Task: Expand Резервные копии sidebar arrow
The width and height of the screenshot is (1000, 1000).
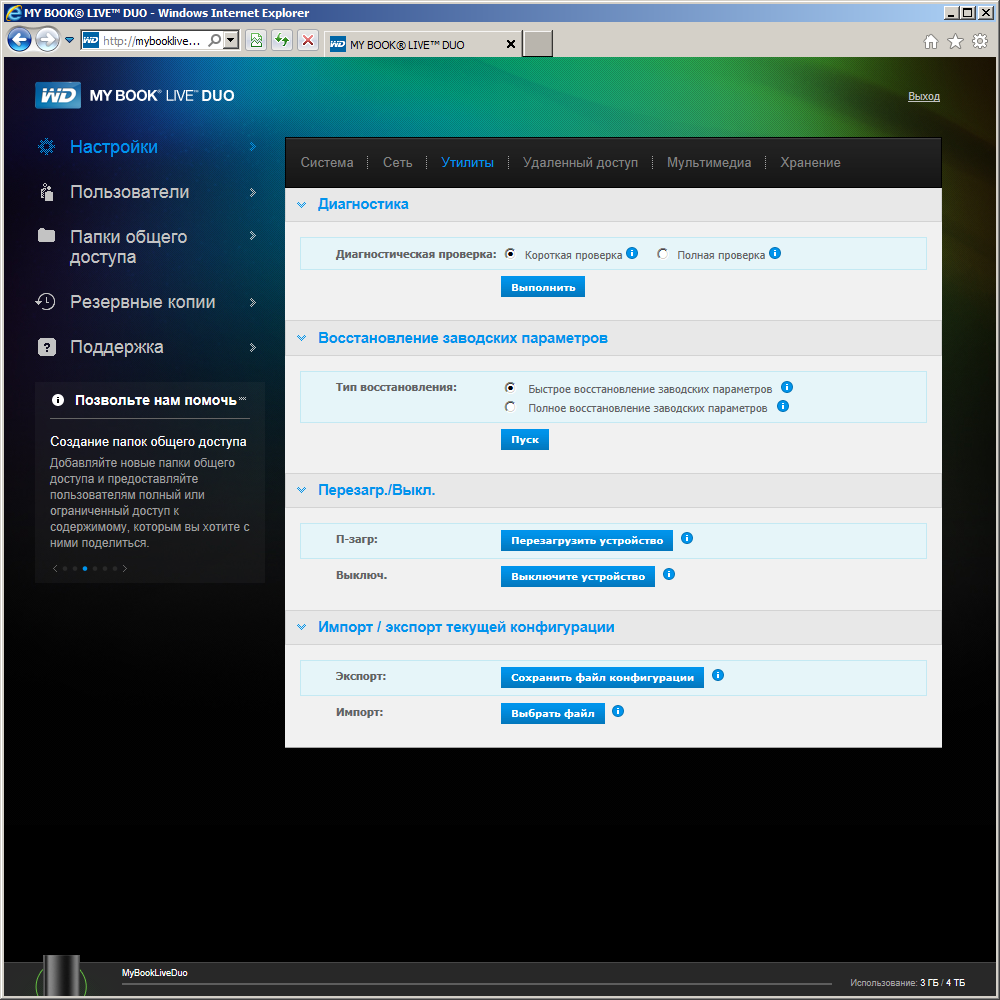Action: point(253,302)
